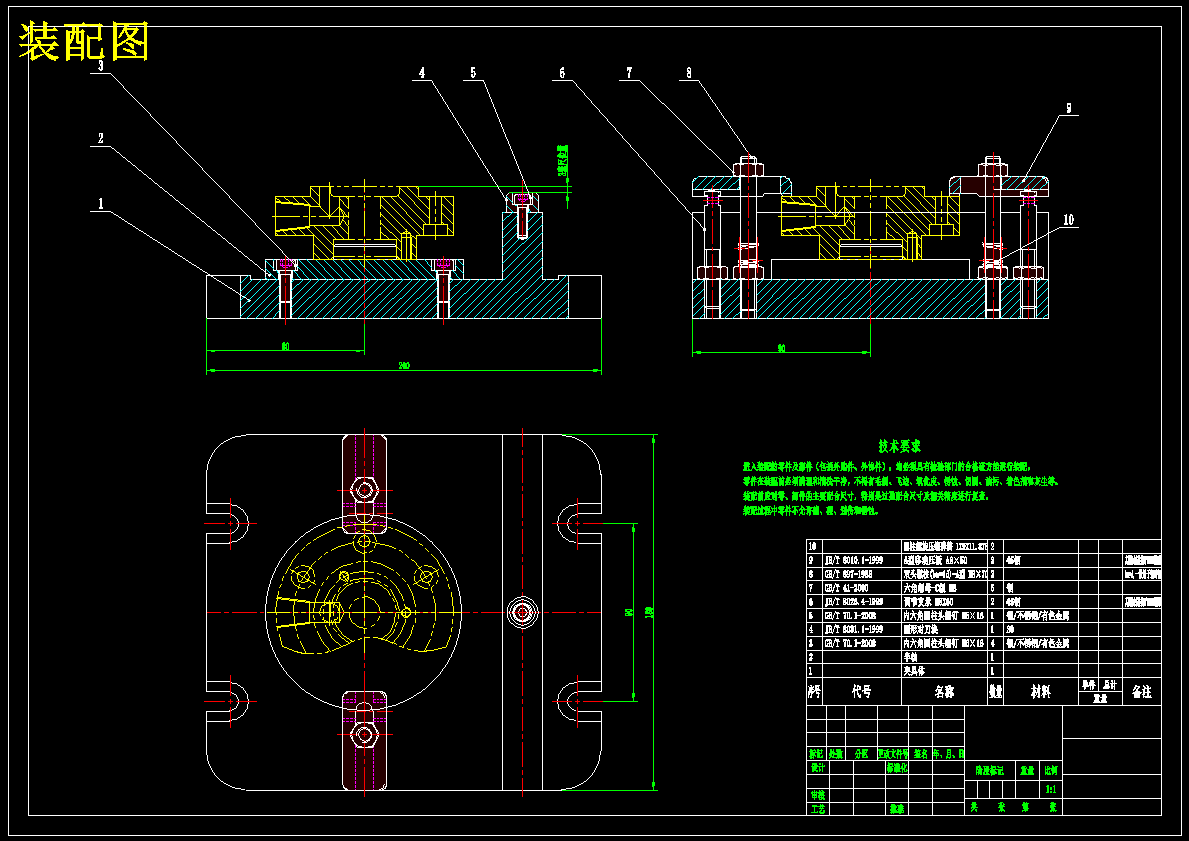The image size is (1189, 841).
Task: Select the 240 overall length dimension
Action: [x=404, y=366]
